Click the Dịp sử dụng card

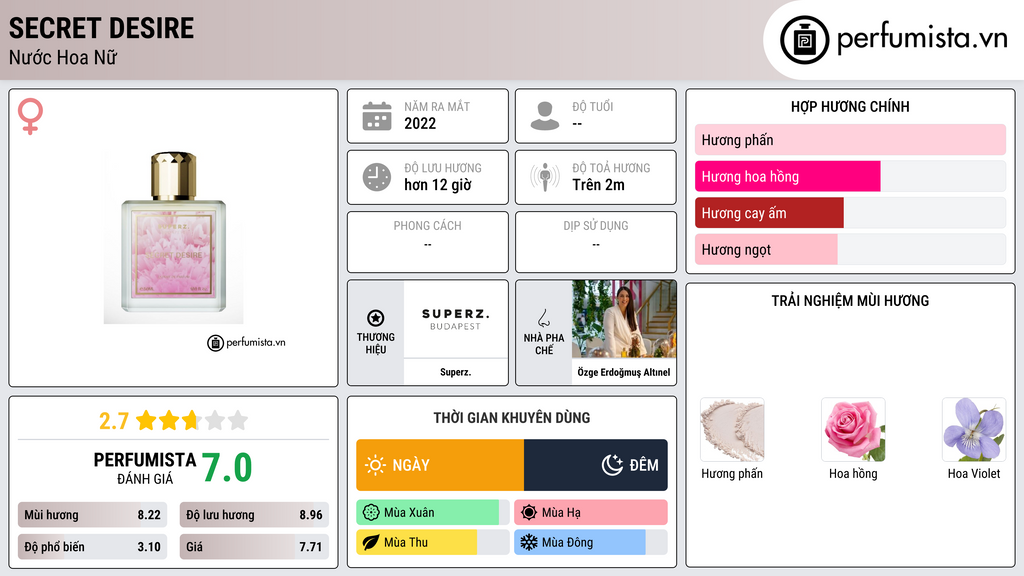pos(596,242)
